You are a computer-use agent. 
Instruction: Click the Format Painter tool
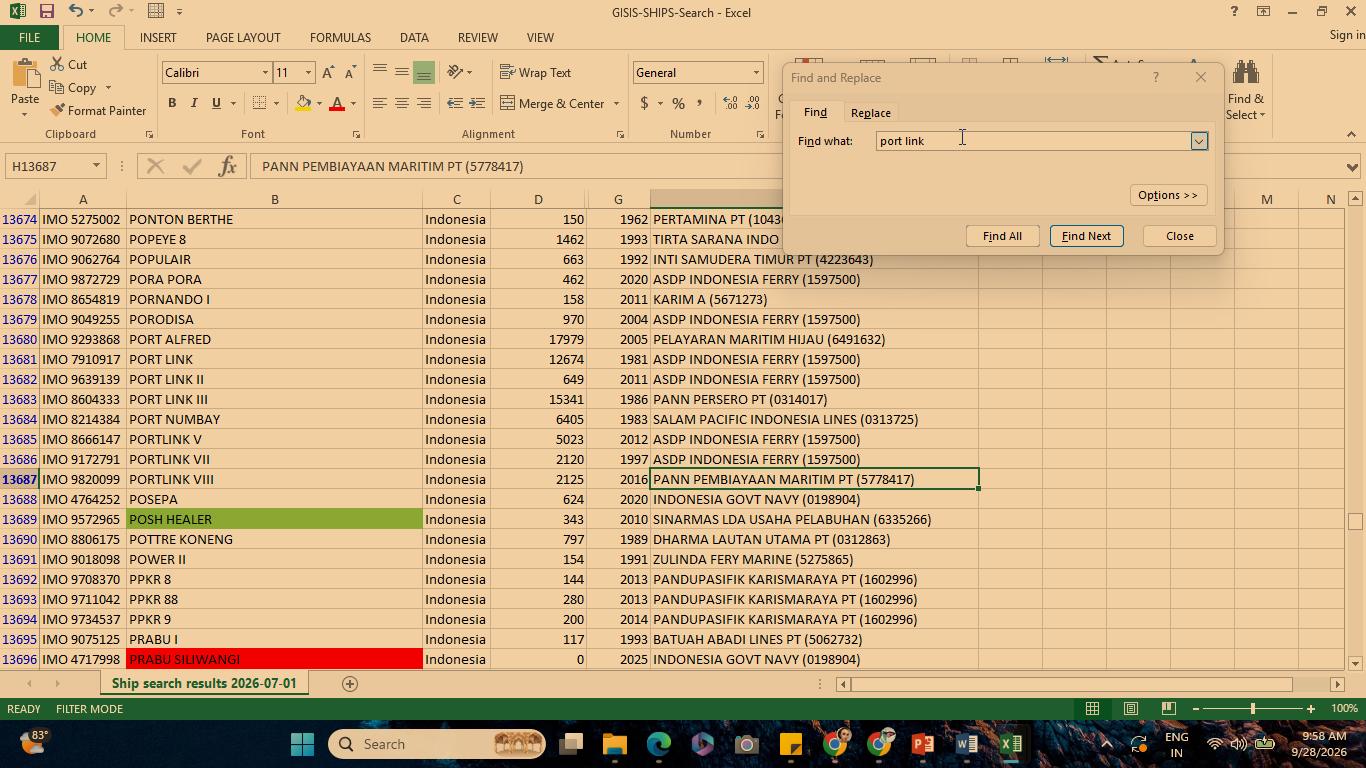(x=98, y=110)
